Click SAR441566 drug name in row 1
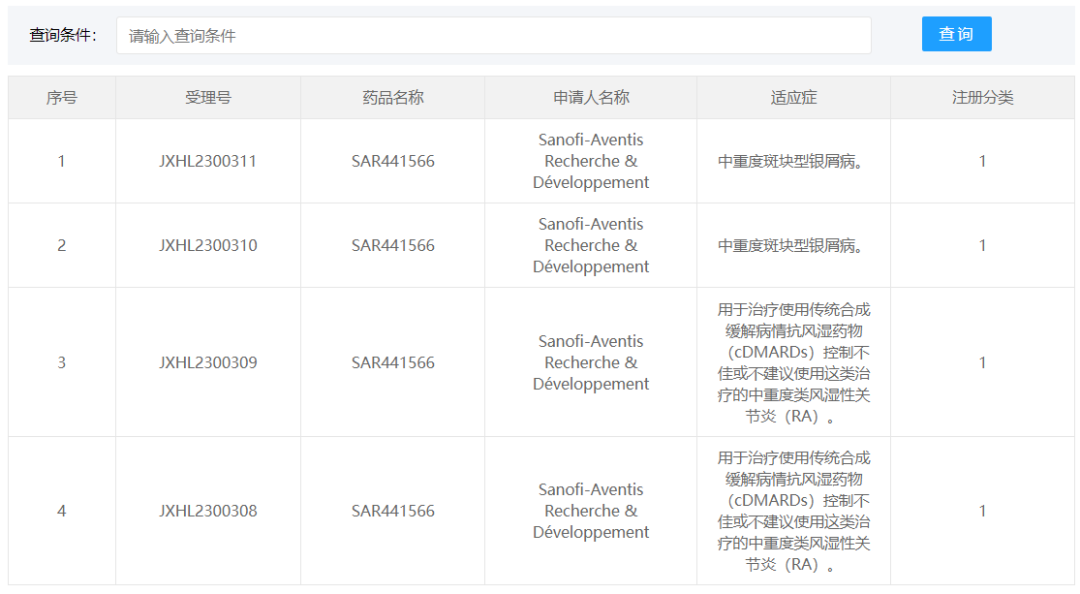This screenshot has height=594, width=1080. [393, 161]
